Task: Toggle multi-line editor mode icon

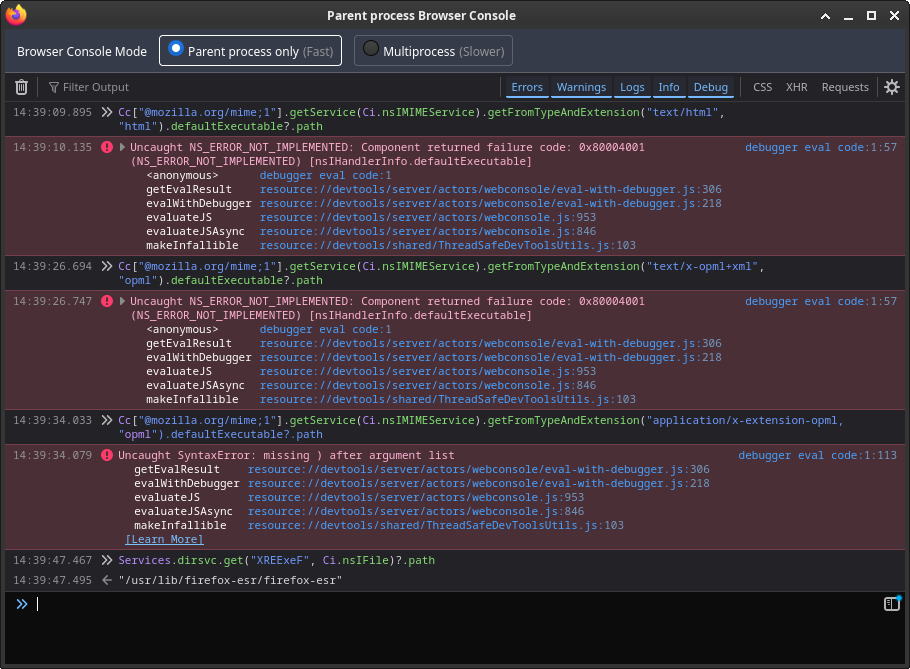Action: click(892, 604)
